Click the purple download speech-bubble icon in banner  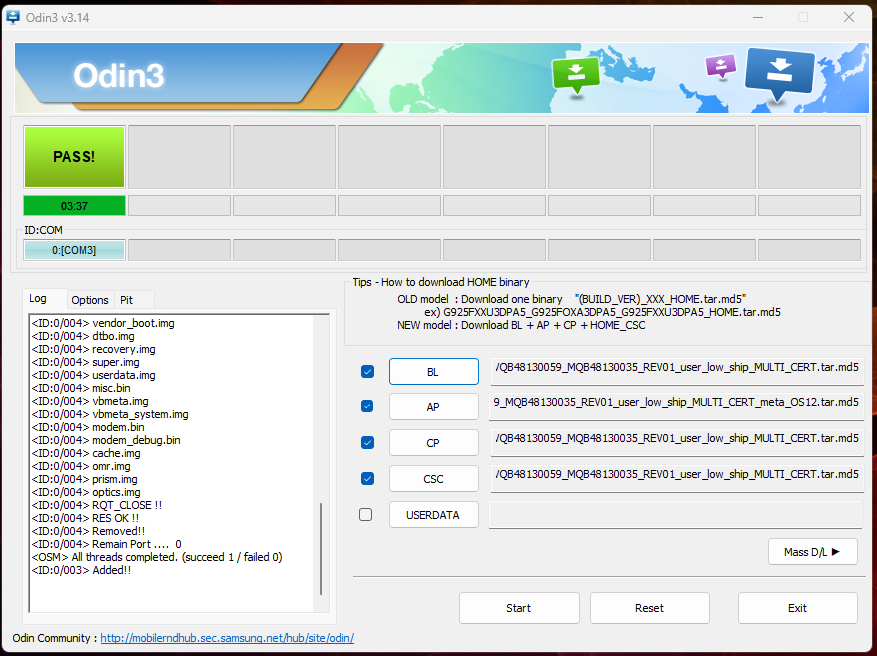click(721, 67)
